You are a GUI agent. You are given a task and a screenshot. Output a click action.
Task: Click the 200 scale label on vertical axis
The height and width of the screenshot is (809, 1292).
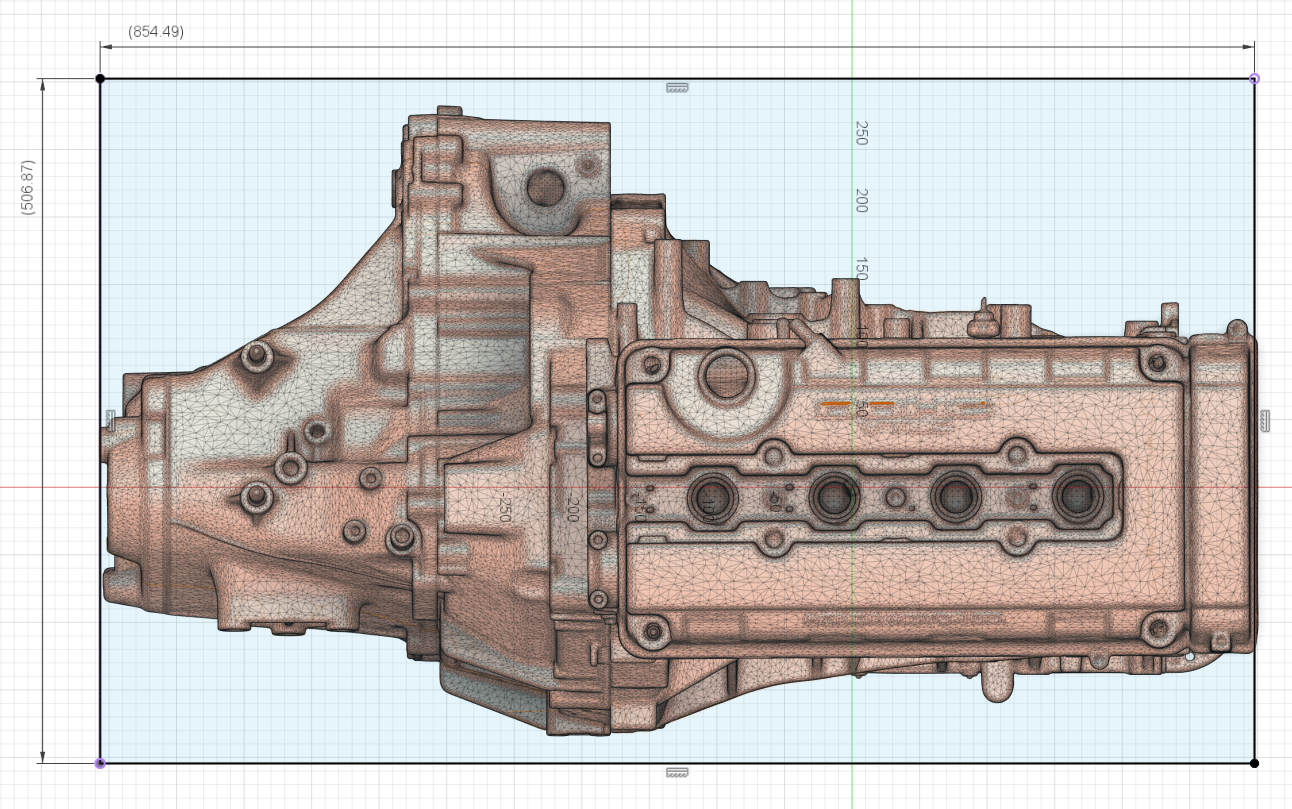pos(860,200)
